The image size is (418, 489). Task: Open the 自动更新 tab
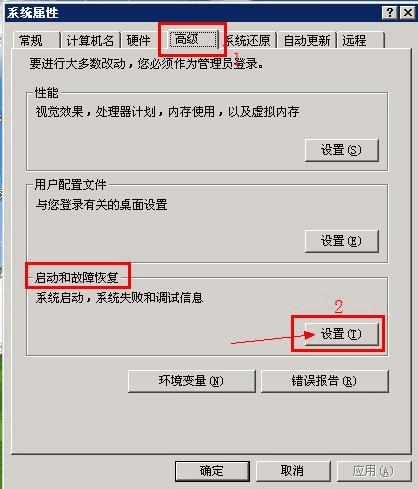pos(307,40)
